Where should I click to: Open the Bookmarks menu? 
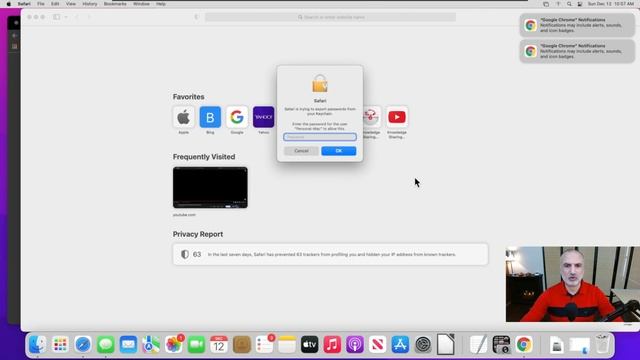115,4
